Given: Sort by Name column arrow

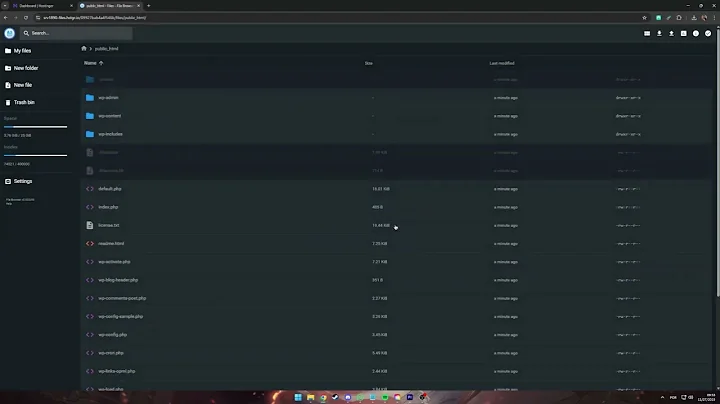Looking at the screenshot, I should point(101,63).
